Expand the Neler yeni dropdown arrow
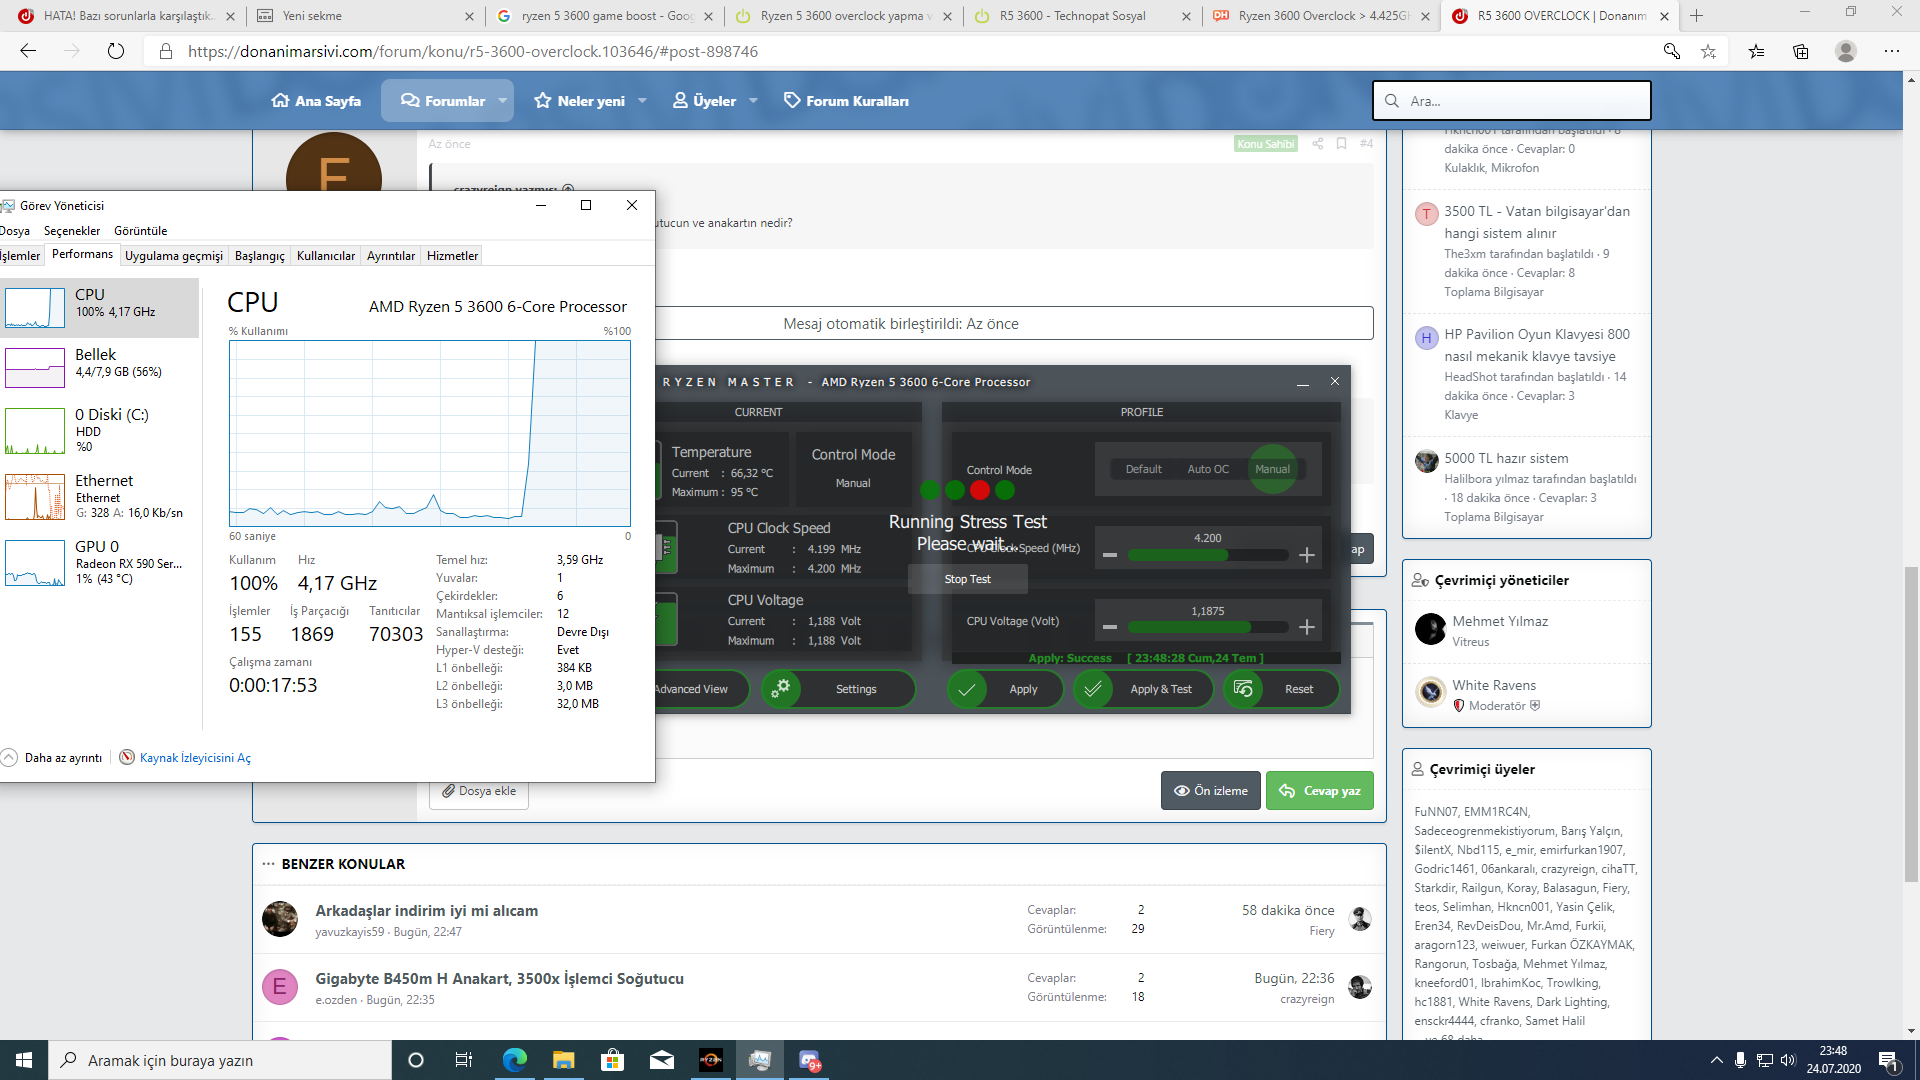 [642, 101]
